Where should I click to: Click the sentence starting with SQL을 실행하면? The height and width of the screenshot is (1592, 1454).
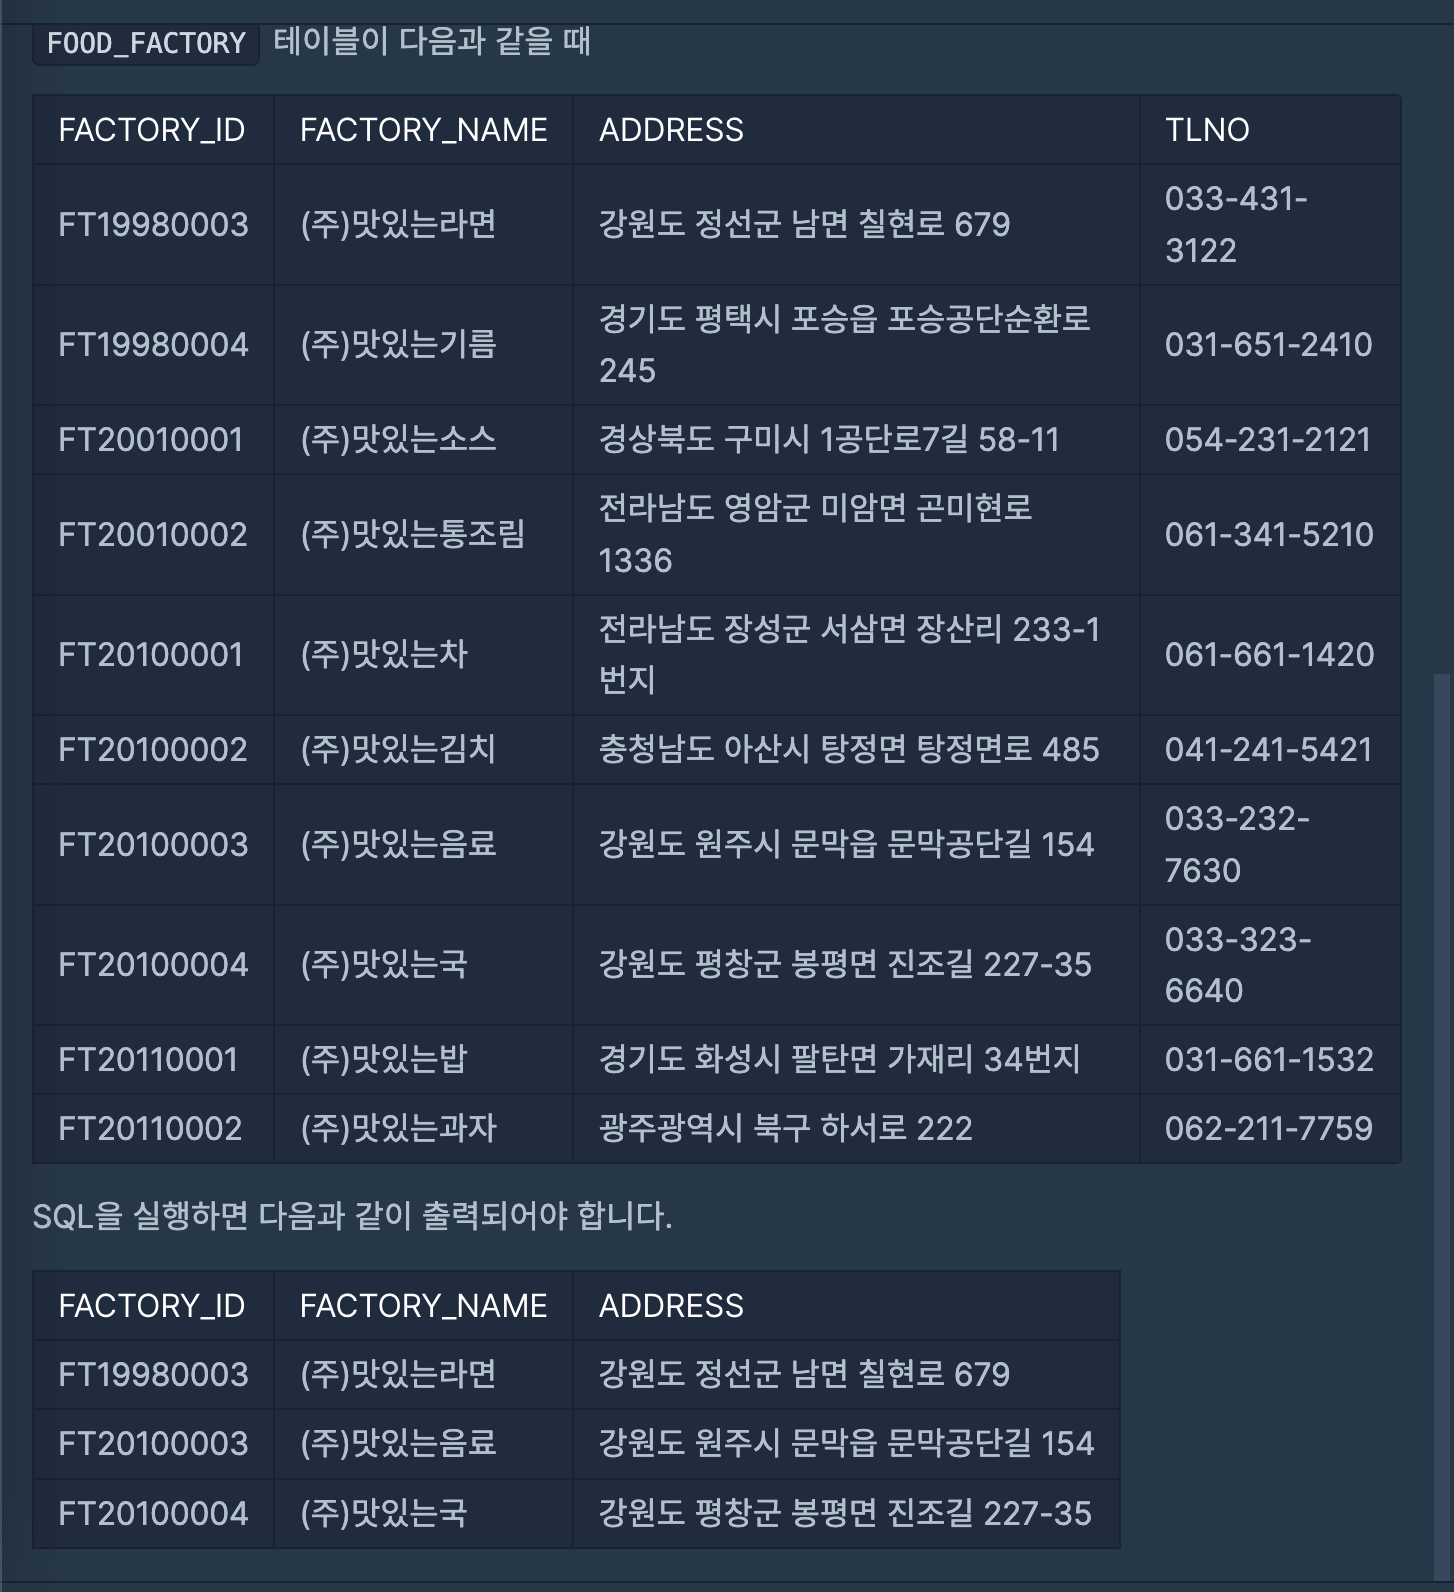coord(352,1216)
